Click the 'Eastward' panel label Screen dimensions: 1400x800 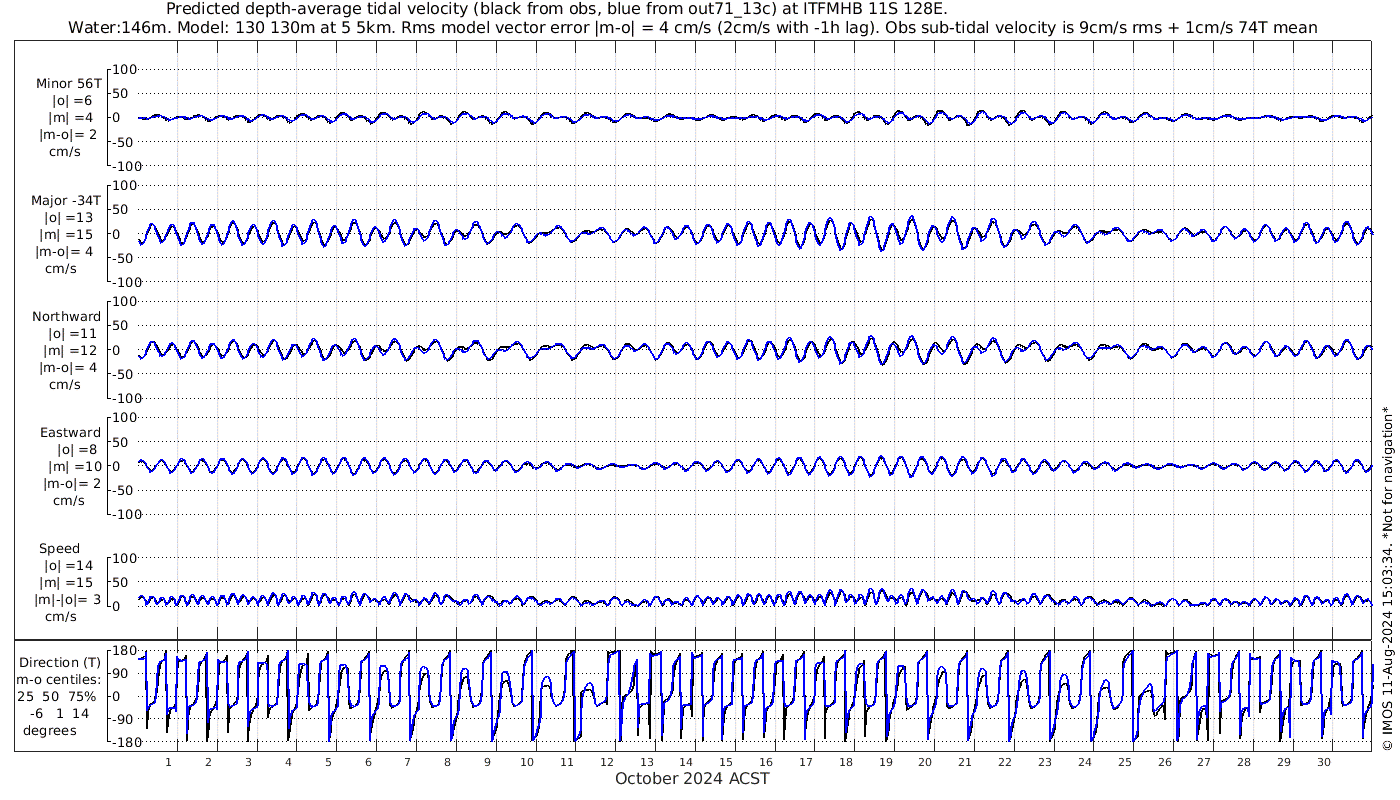pos(70,433)
